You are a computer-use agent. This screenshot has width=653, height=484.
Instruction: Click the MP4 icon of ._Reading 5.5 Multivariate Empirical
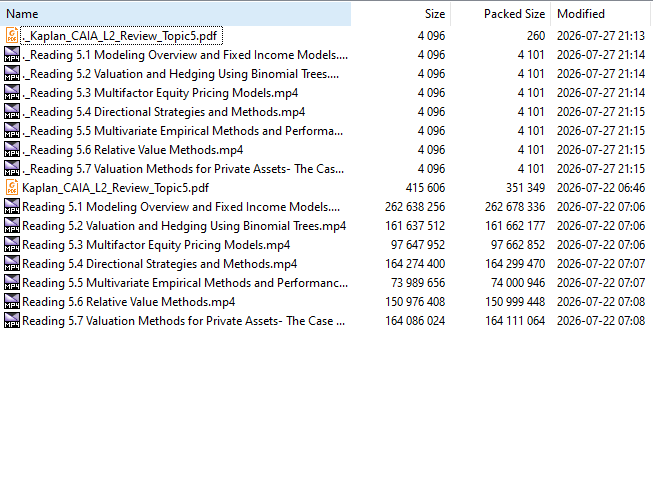click(x=12, y=130)
